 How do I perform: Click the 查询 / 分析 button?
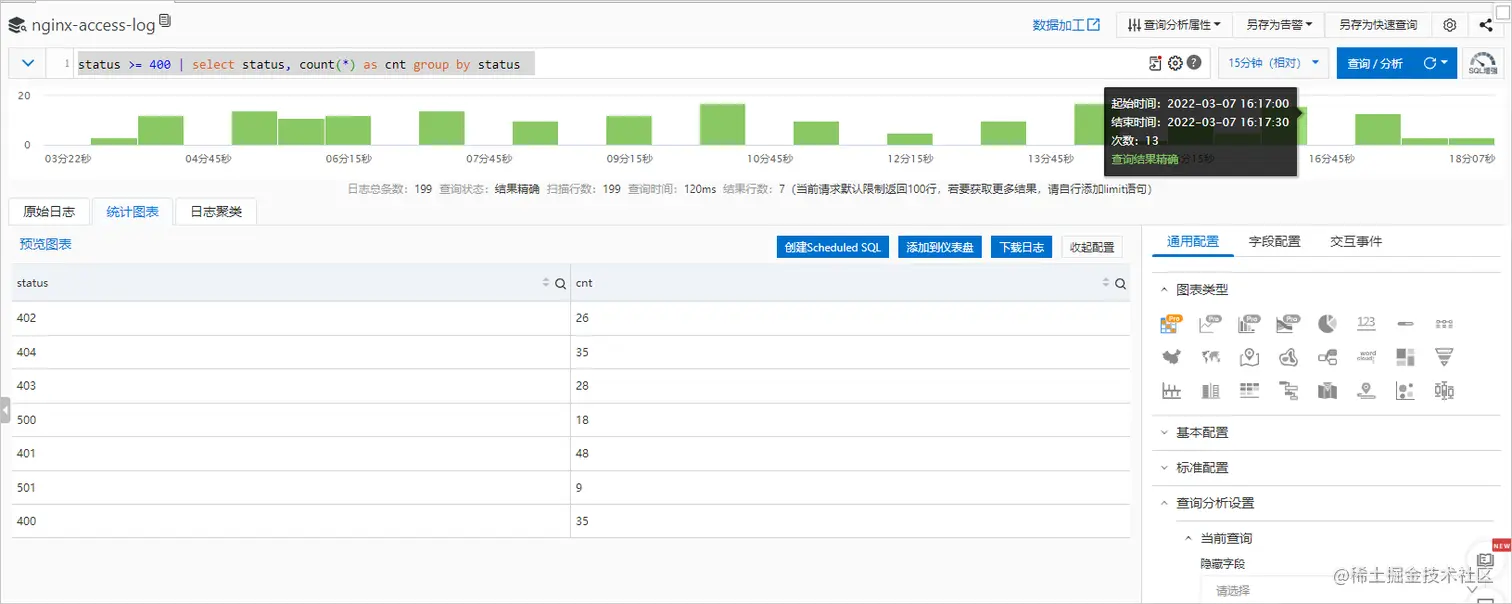pos(1375,63)
